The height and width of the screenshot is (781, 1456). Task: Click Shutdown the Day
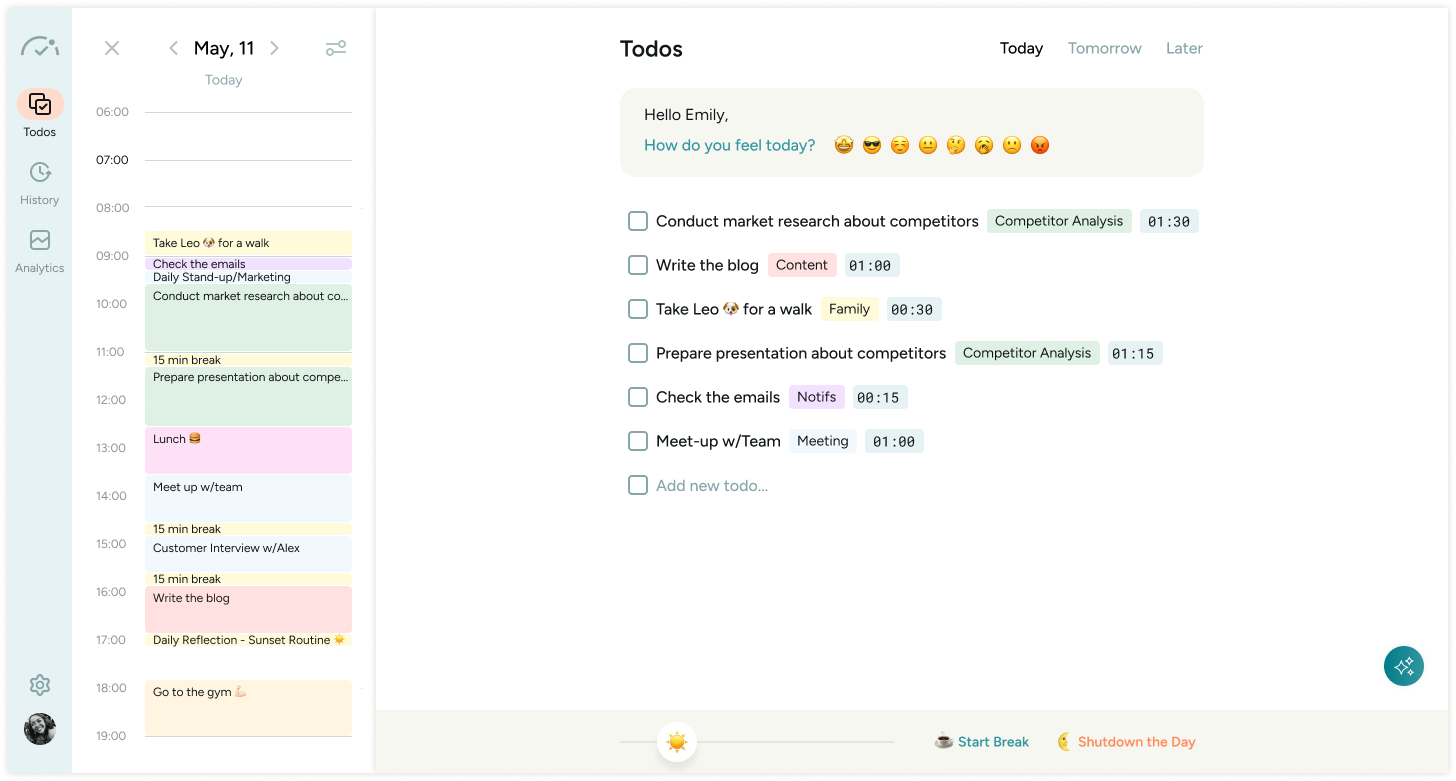tap(1137, 741)
